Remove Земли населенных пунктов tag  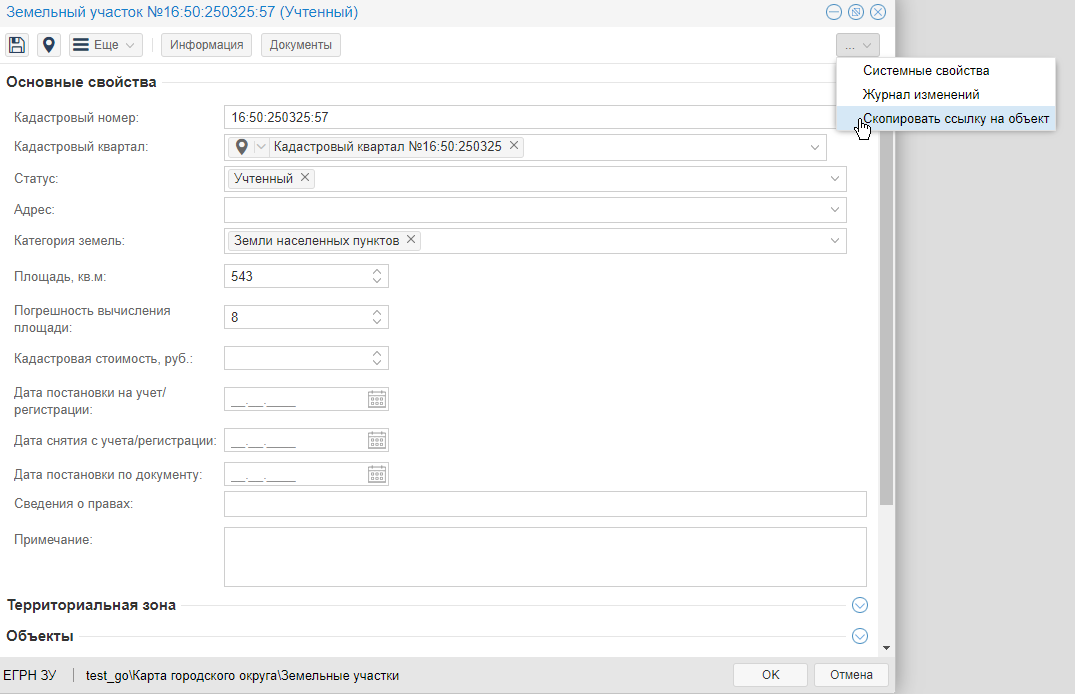tap(411, 240)
